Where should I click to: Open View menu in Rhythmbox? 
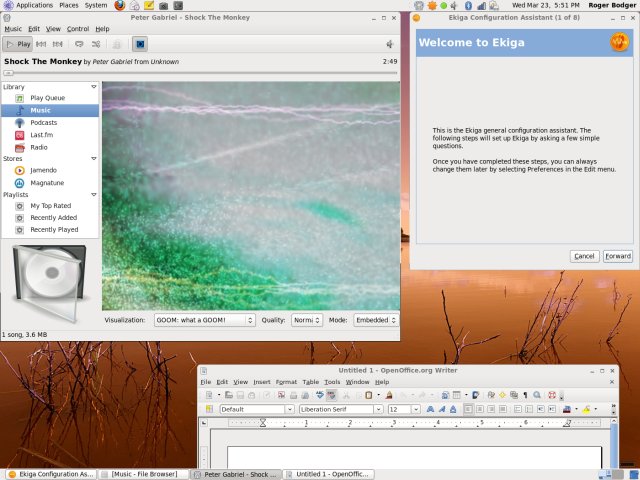(53, 29)
